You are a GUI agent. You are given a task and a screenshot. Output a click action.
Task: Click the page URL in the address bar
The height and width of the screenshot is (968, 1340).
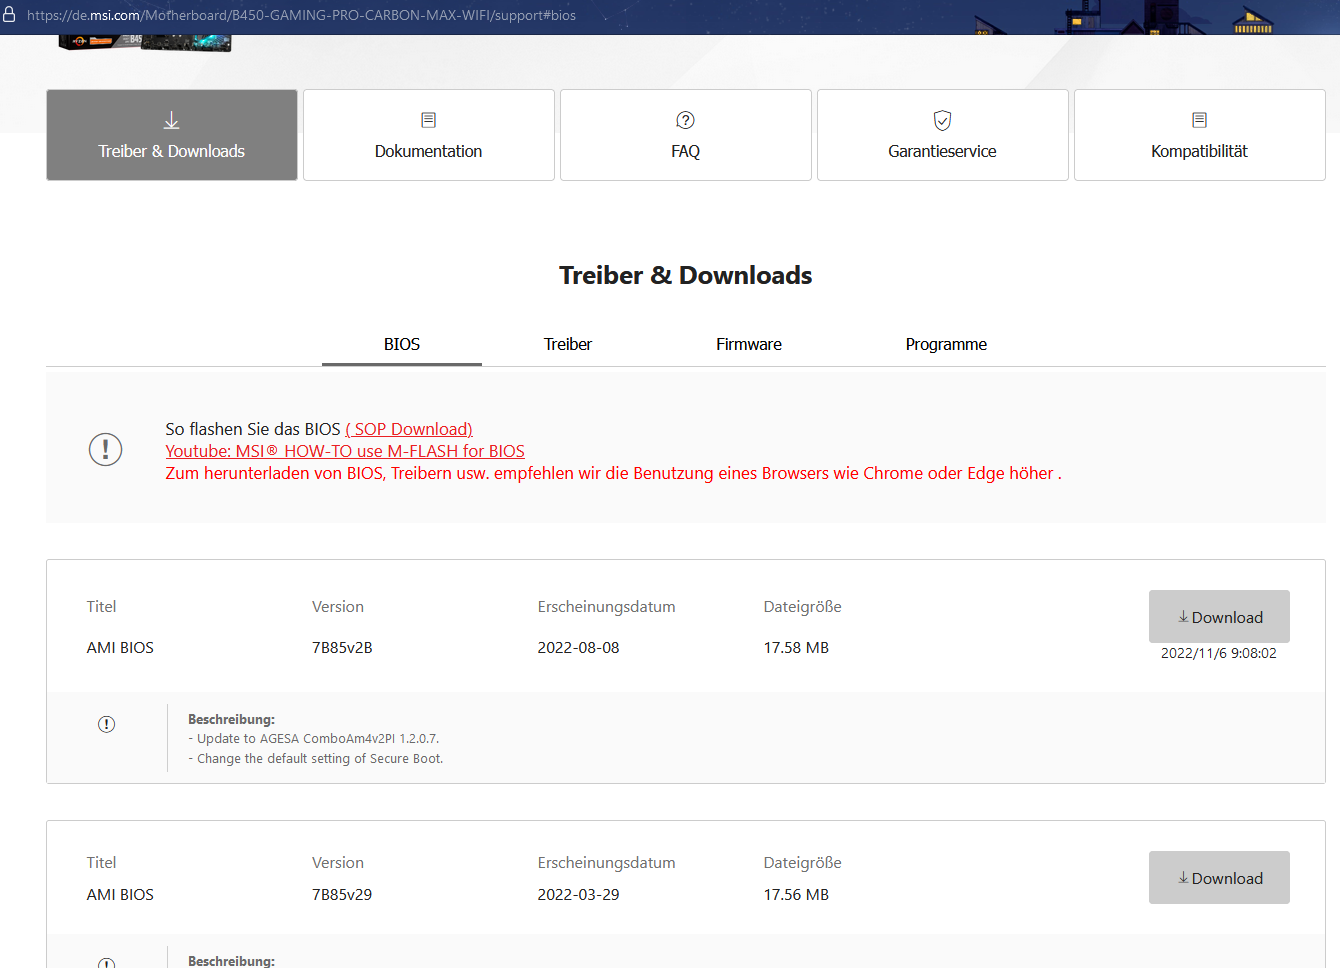point(301,15)
